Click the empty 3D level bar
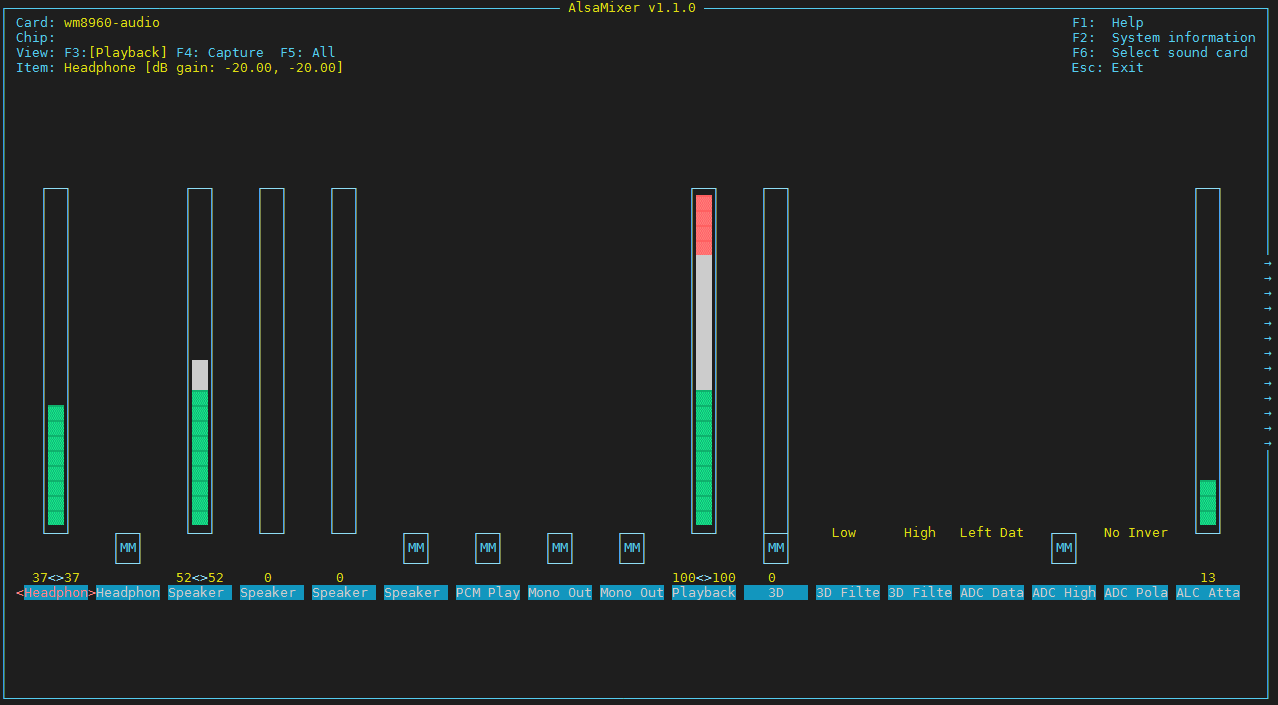Viewport: 1278px width, 705px height. tap(776, 360)
